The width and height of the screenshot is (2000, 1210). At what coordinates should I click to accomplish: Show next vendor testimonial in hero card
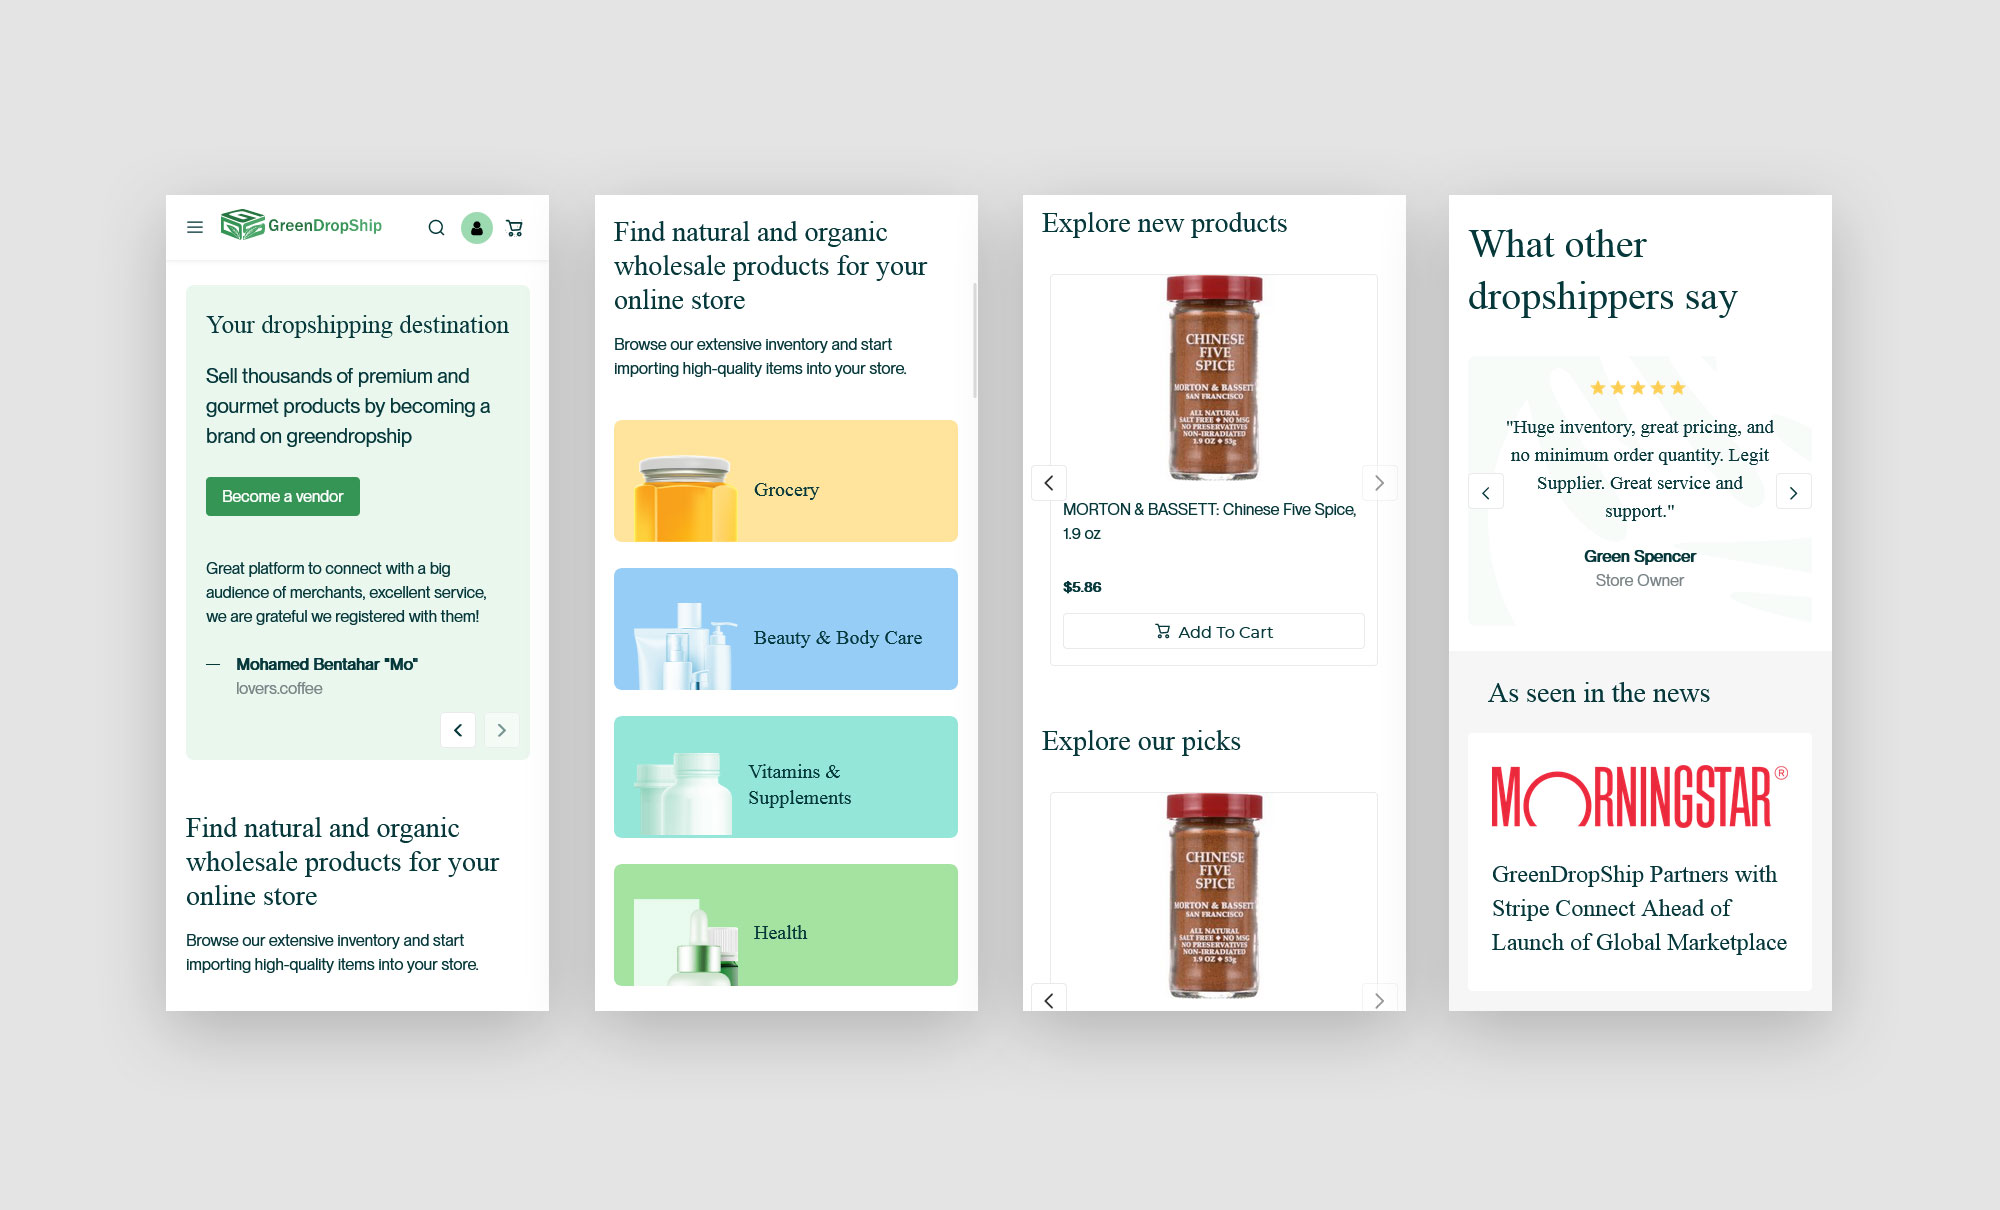(x=502, y=730)
